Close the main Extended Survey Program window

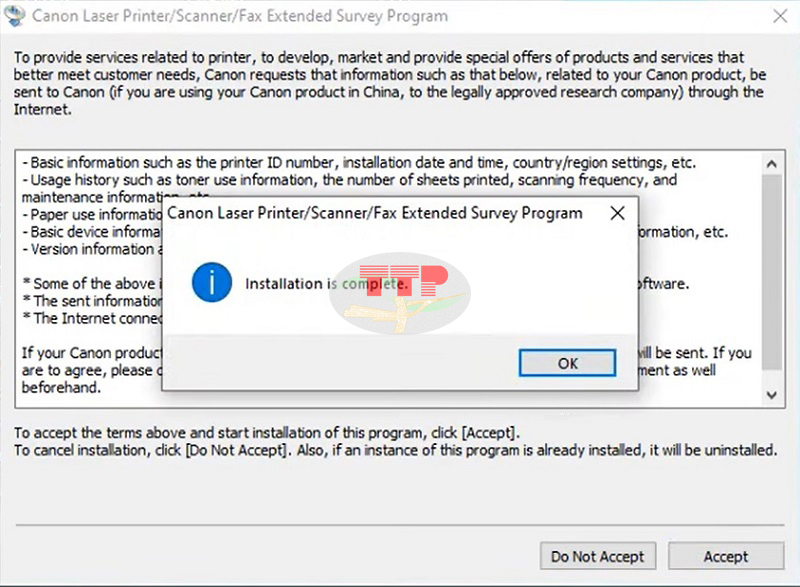coord(780,16)
